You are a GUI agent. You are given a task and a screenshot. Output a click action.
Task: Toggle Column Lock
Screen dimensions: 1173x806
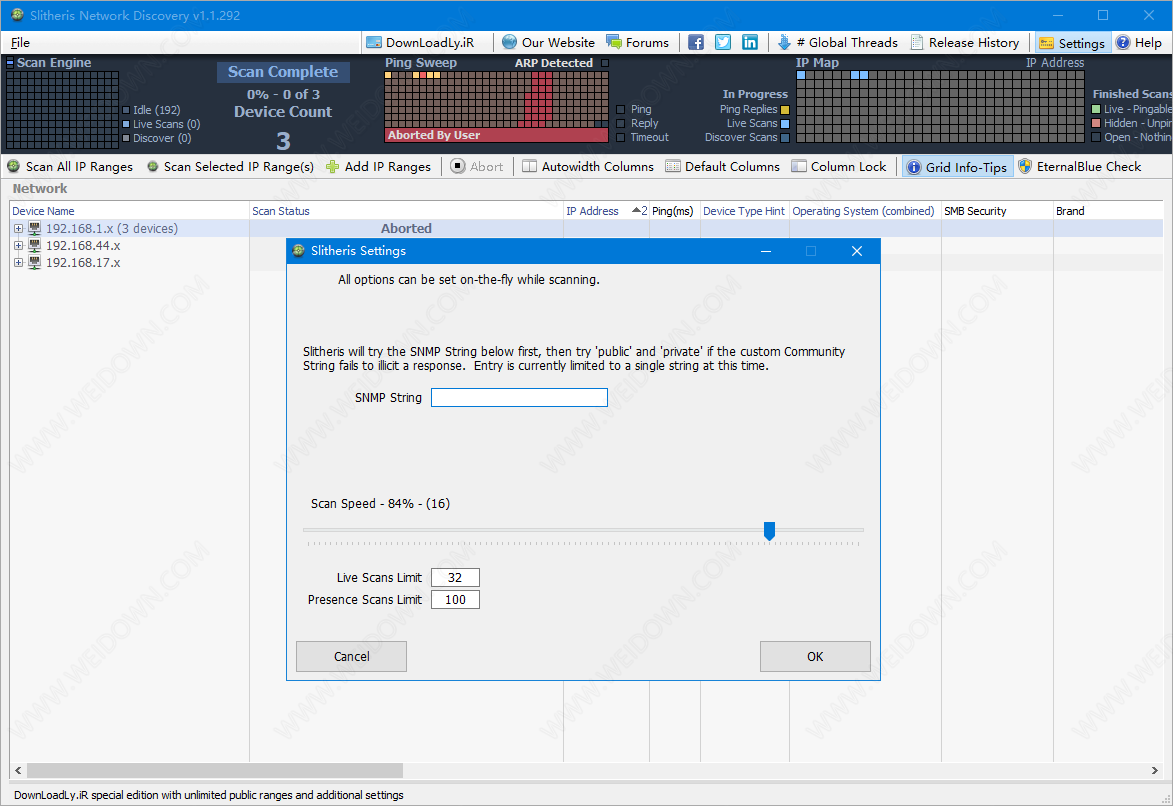pos(839,166)
